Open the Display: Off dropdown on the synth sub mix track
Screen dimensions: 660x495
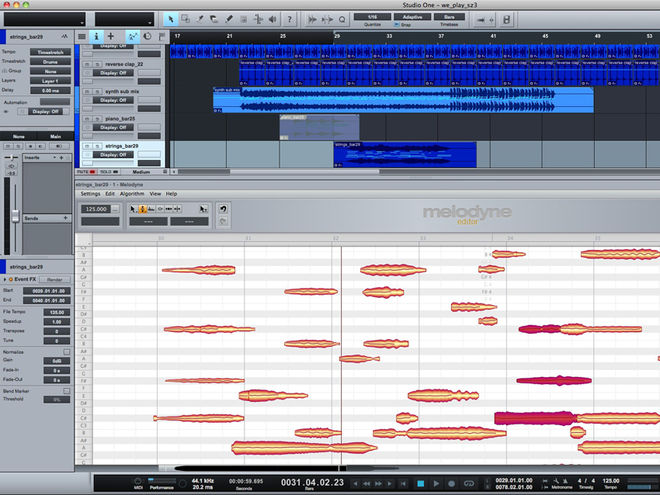(113, 100)
